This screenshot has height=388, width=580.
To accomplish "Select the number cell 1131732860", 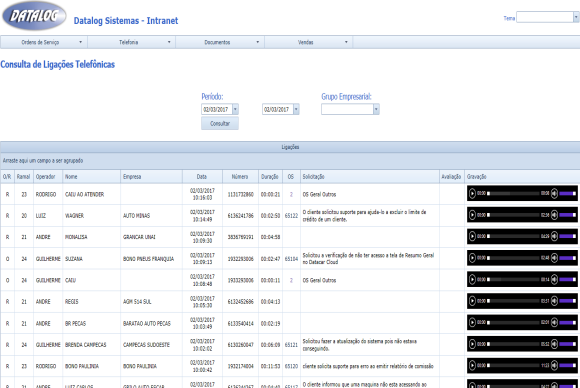I will pyautogui.click(x=240, y=194).
